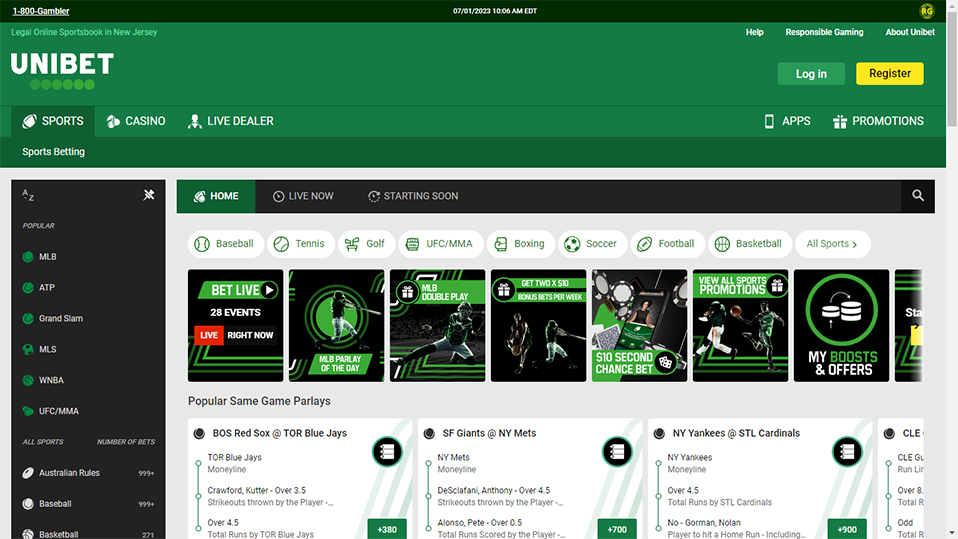Switch to the Live Now tab
This screenshot has height=539, width=958.
tap(303, 196)
